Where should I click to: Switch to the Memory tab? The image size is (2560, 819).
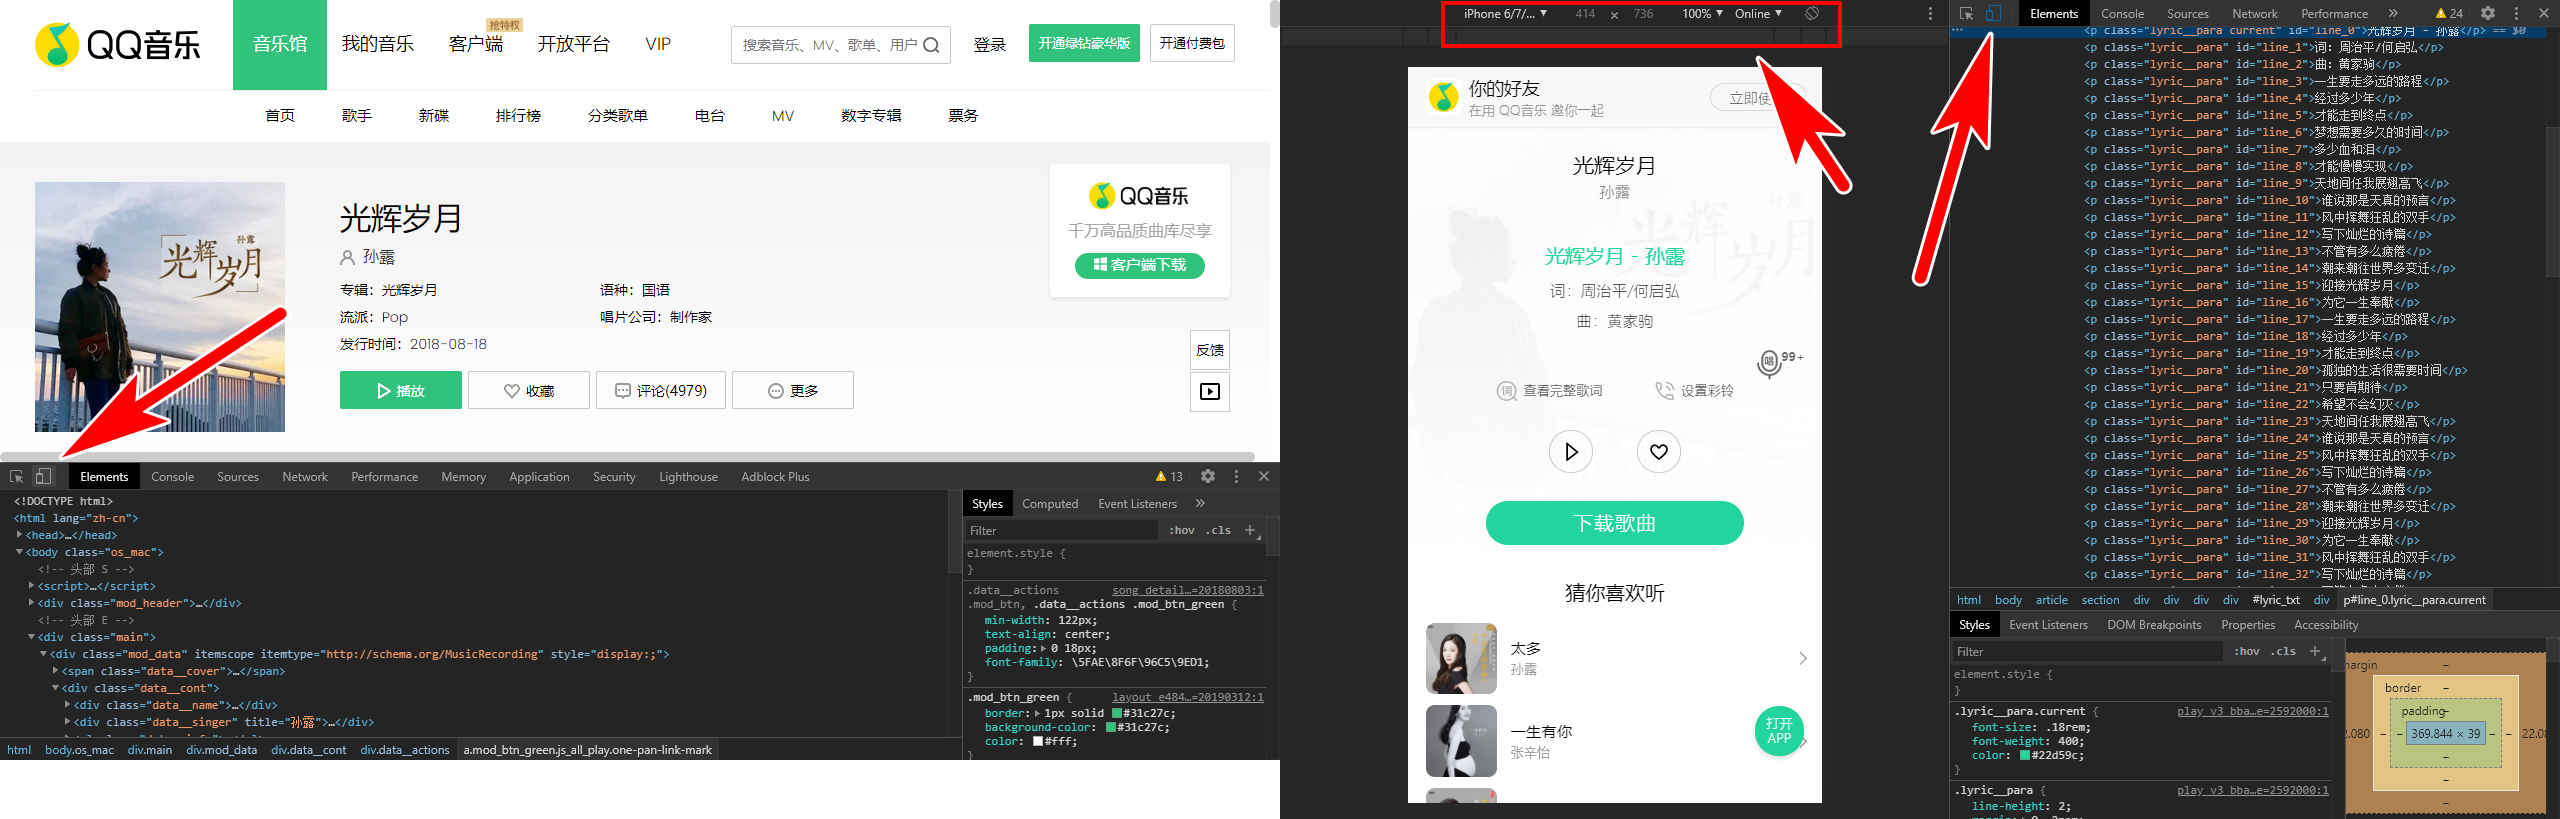pos(463,477)
